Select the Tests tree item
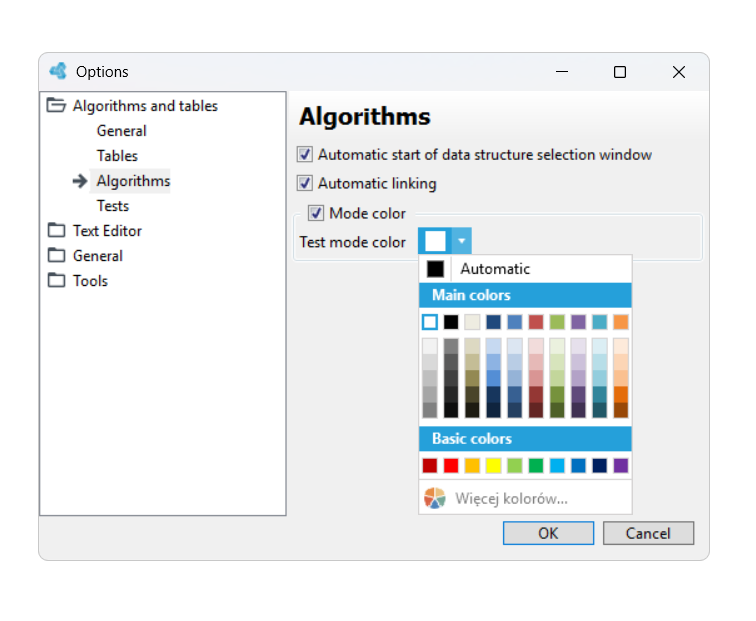The image size is (756, 621). [x=113, y=206]
